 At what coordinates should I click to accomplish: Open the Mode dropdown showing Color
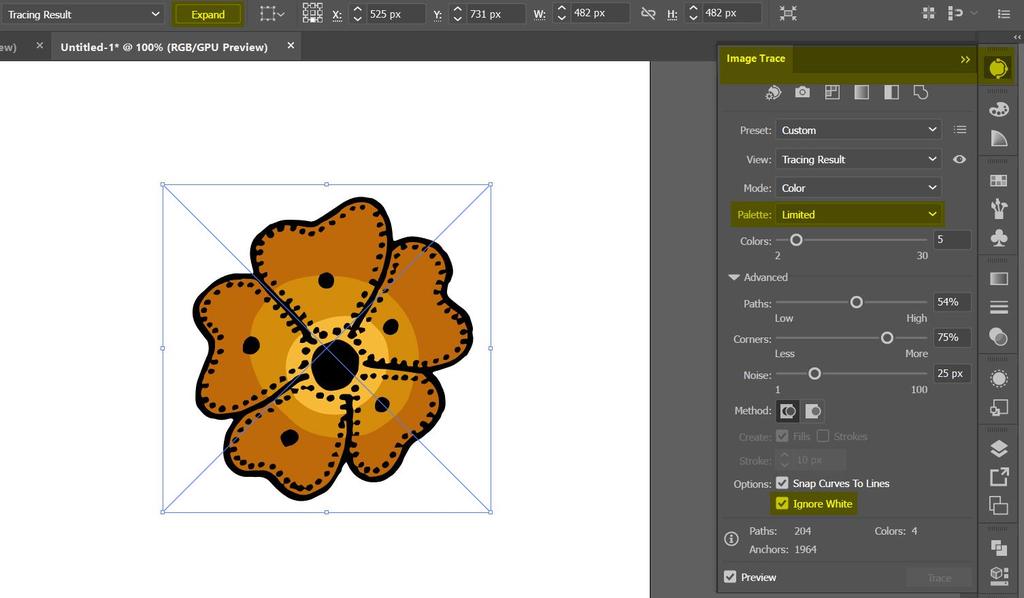point(858,188)
